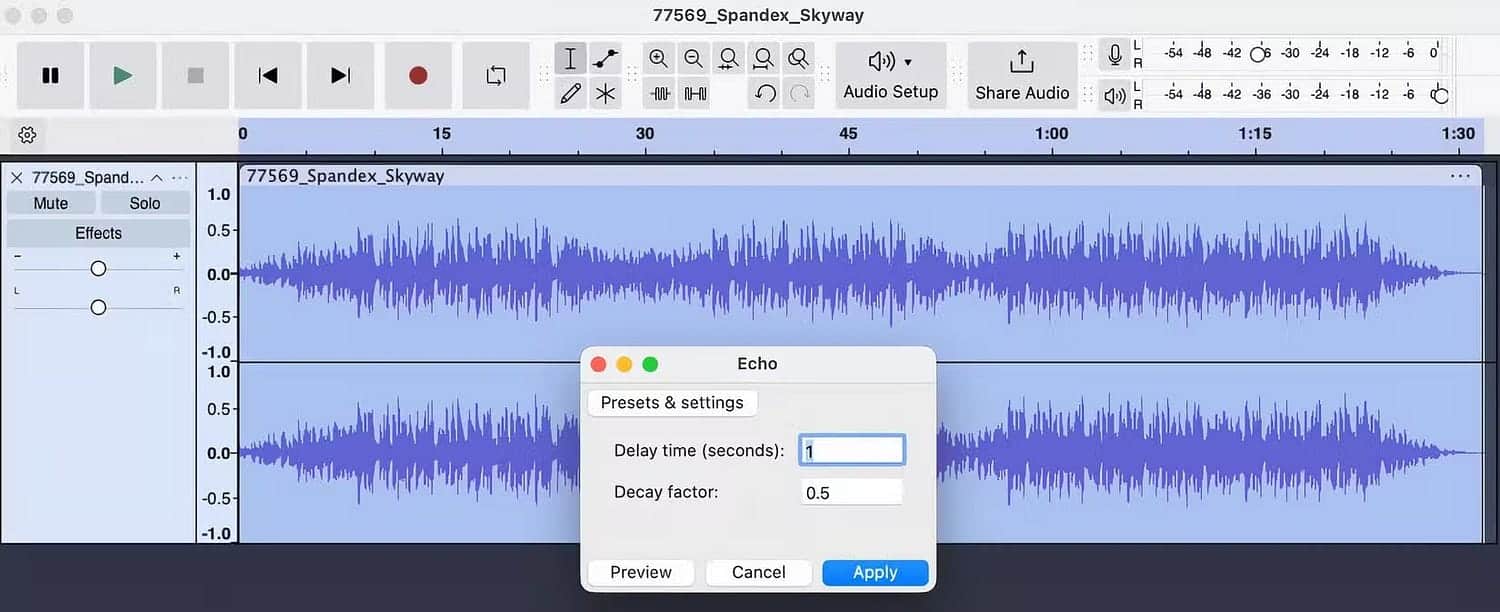Select the Multi-tool
The height and width of the screenshot is (612, 1500).
point(605,93)
